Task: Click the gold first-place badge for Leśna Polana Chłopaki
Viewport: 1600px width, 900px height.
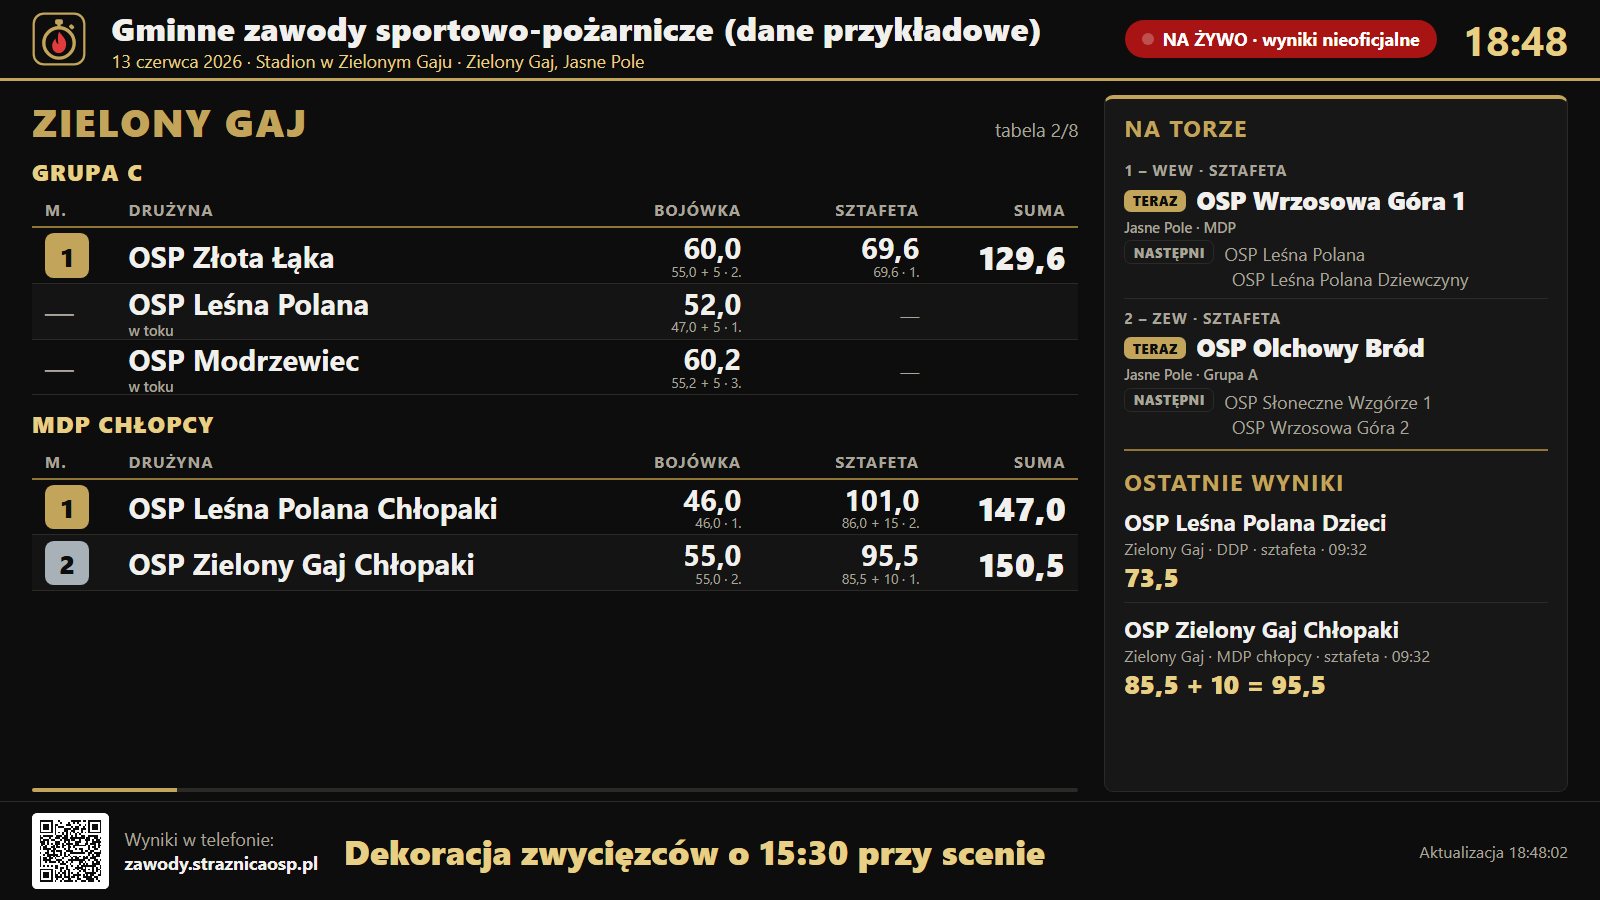Action: point(67,508)
